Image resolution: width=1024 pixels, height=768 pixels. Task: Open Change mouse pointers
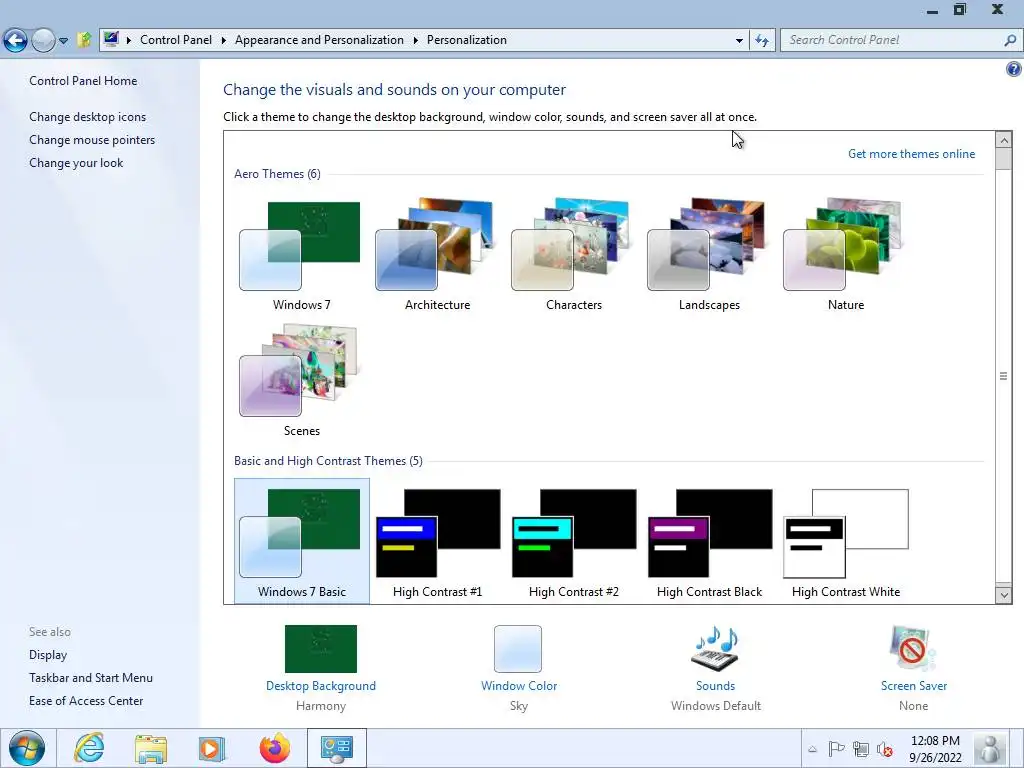92,140
